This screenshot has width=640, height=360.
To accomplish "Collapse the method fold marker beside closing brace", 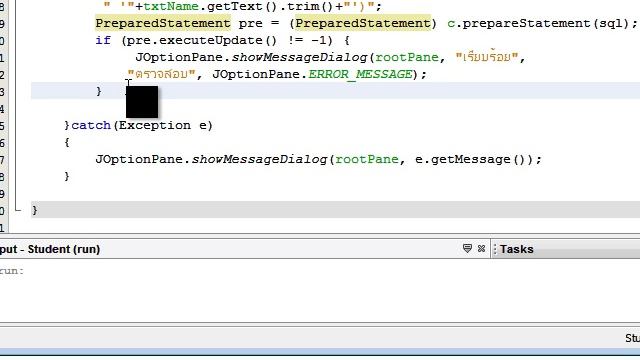I will pos(17,210).
